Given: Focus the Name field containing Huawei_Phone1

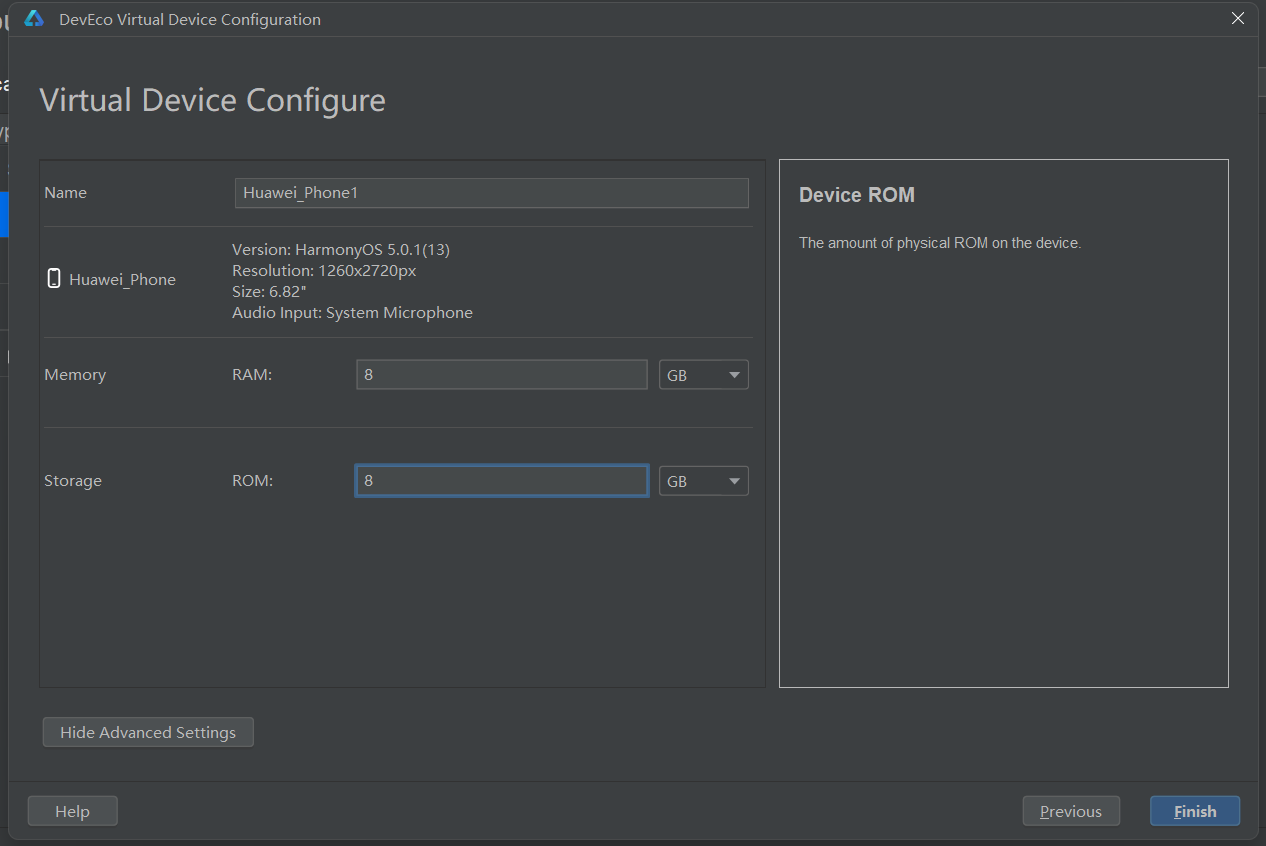Looking at the screenshot, I should 491,193.
